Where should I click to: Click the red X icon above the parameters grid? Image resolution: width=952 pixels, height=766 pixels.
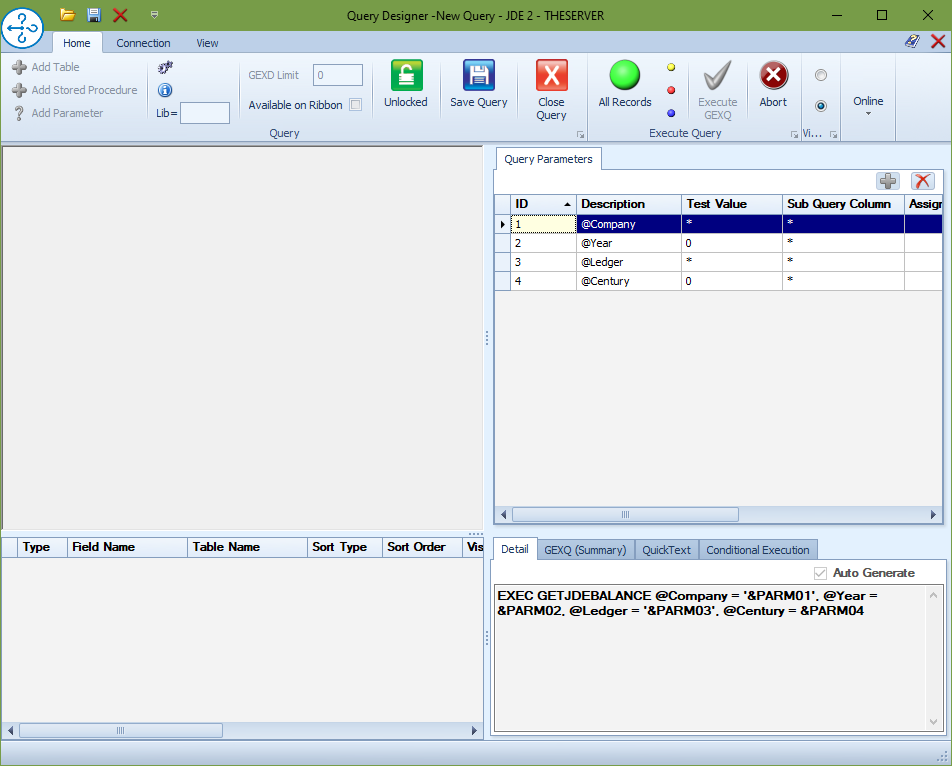click(922, 181)
